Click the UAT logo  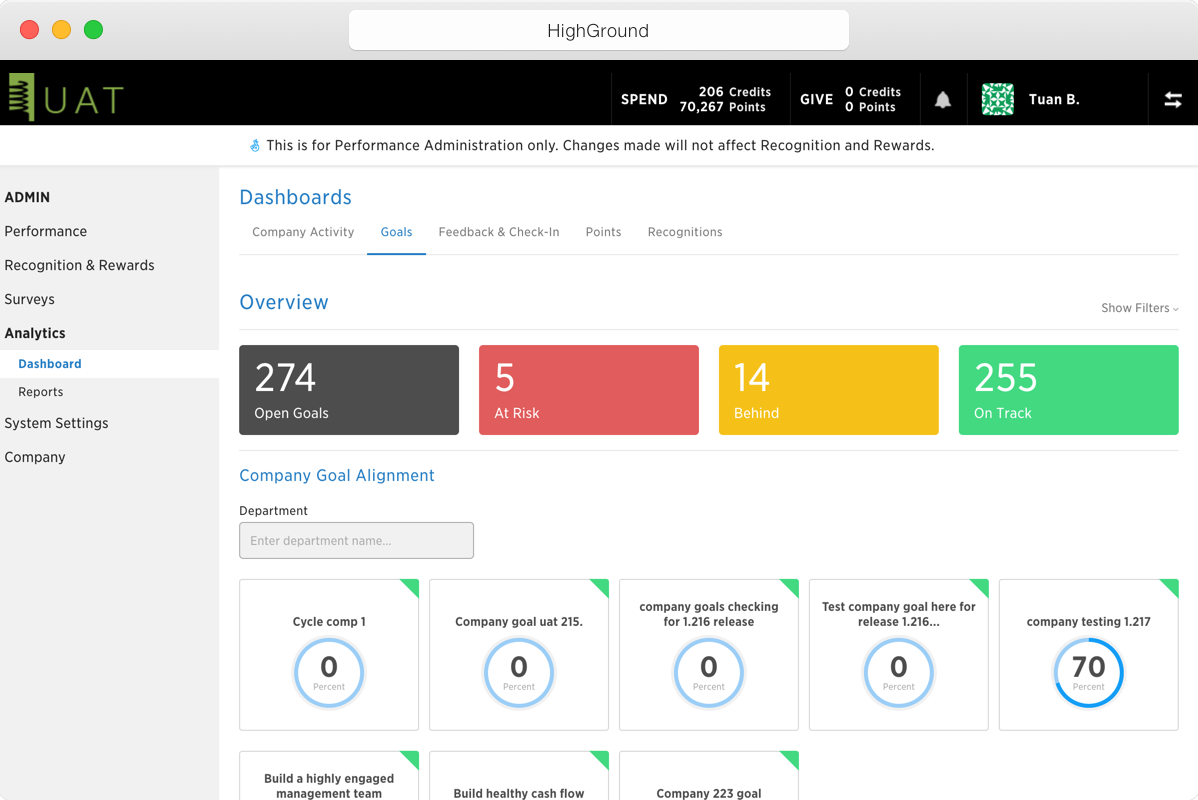coord(66,98)
